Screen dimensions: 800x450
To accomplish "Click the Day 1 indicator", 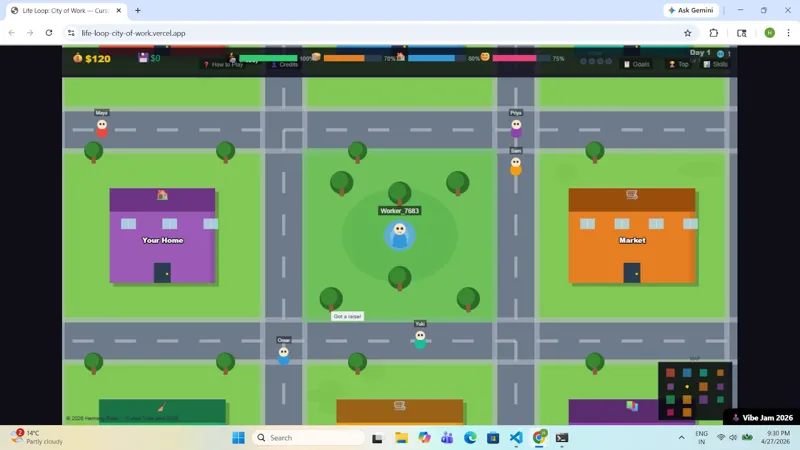I will [700, 53].
